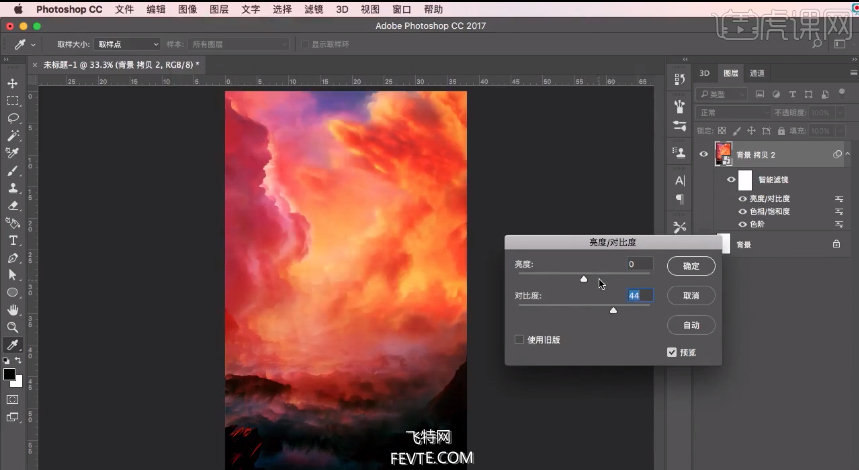Lock all layer attributes icon
This screenshot has height=470, width=859.
point(781,131)
